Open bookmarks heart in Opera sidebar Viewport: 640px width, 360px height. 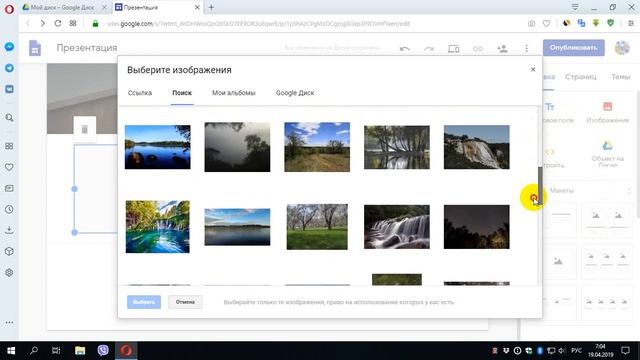[x=9, y=167]
